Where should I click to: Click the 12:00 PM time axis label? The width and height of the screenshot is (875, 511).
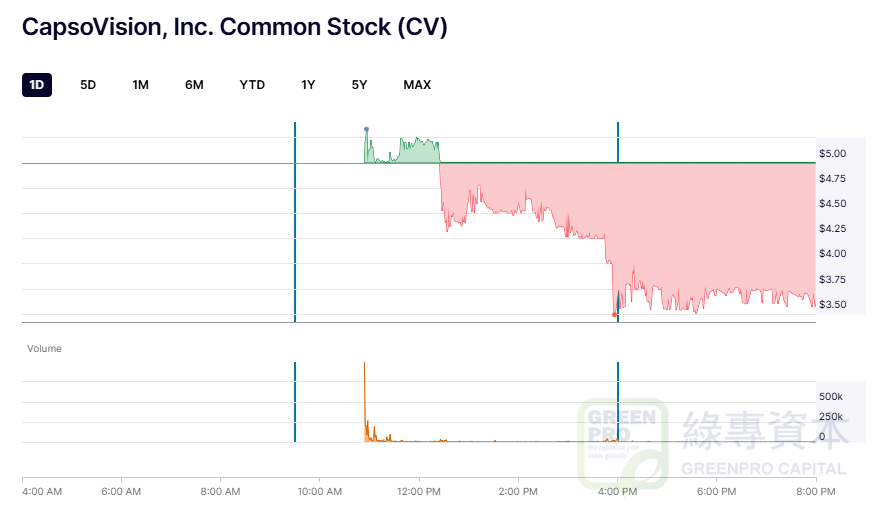(418, 491)
